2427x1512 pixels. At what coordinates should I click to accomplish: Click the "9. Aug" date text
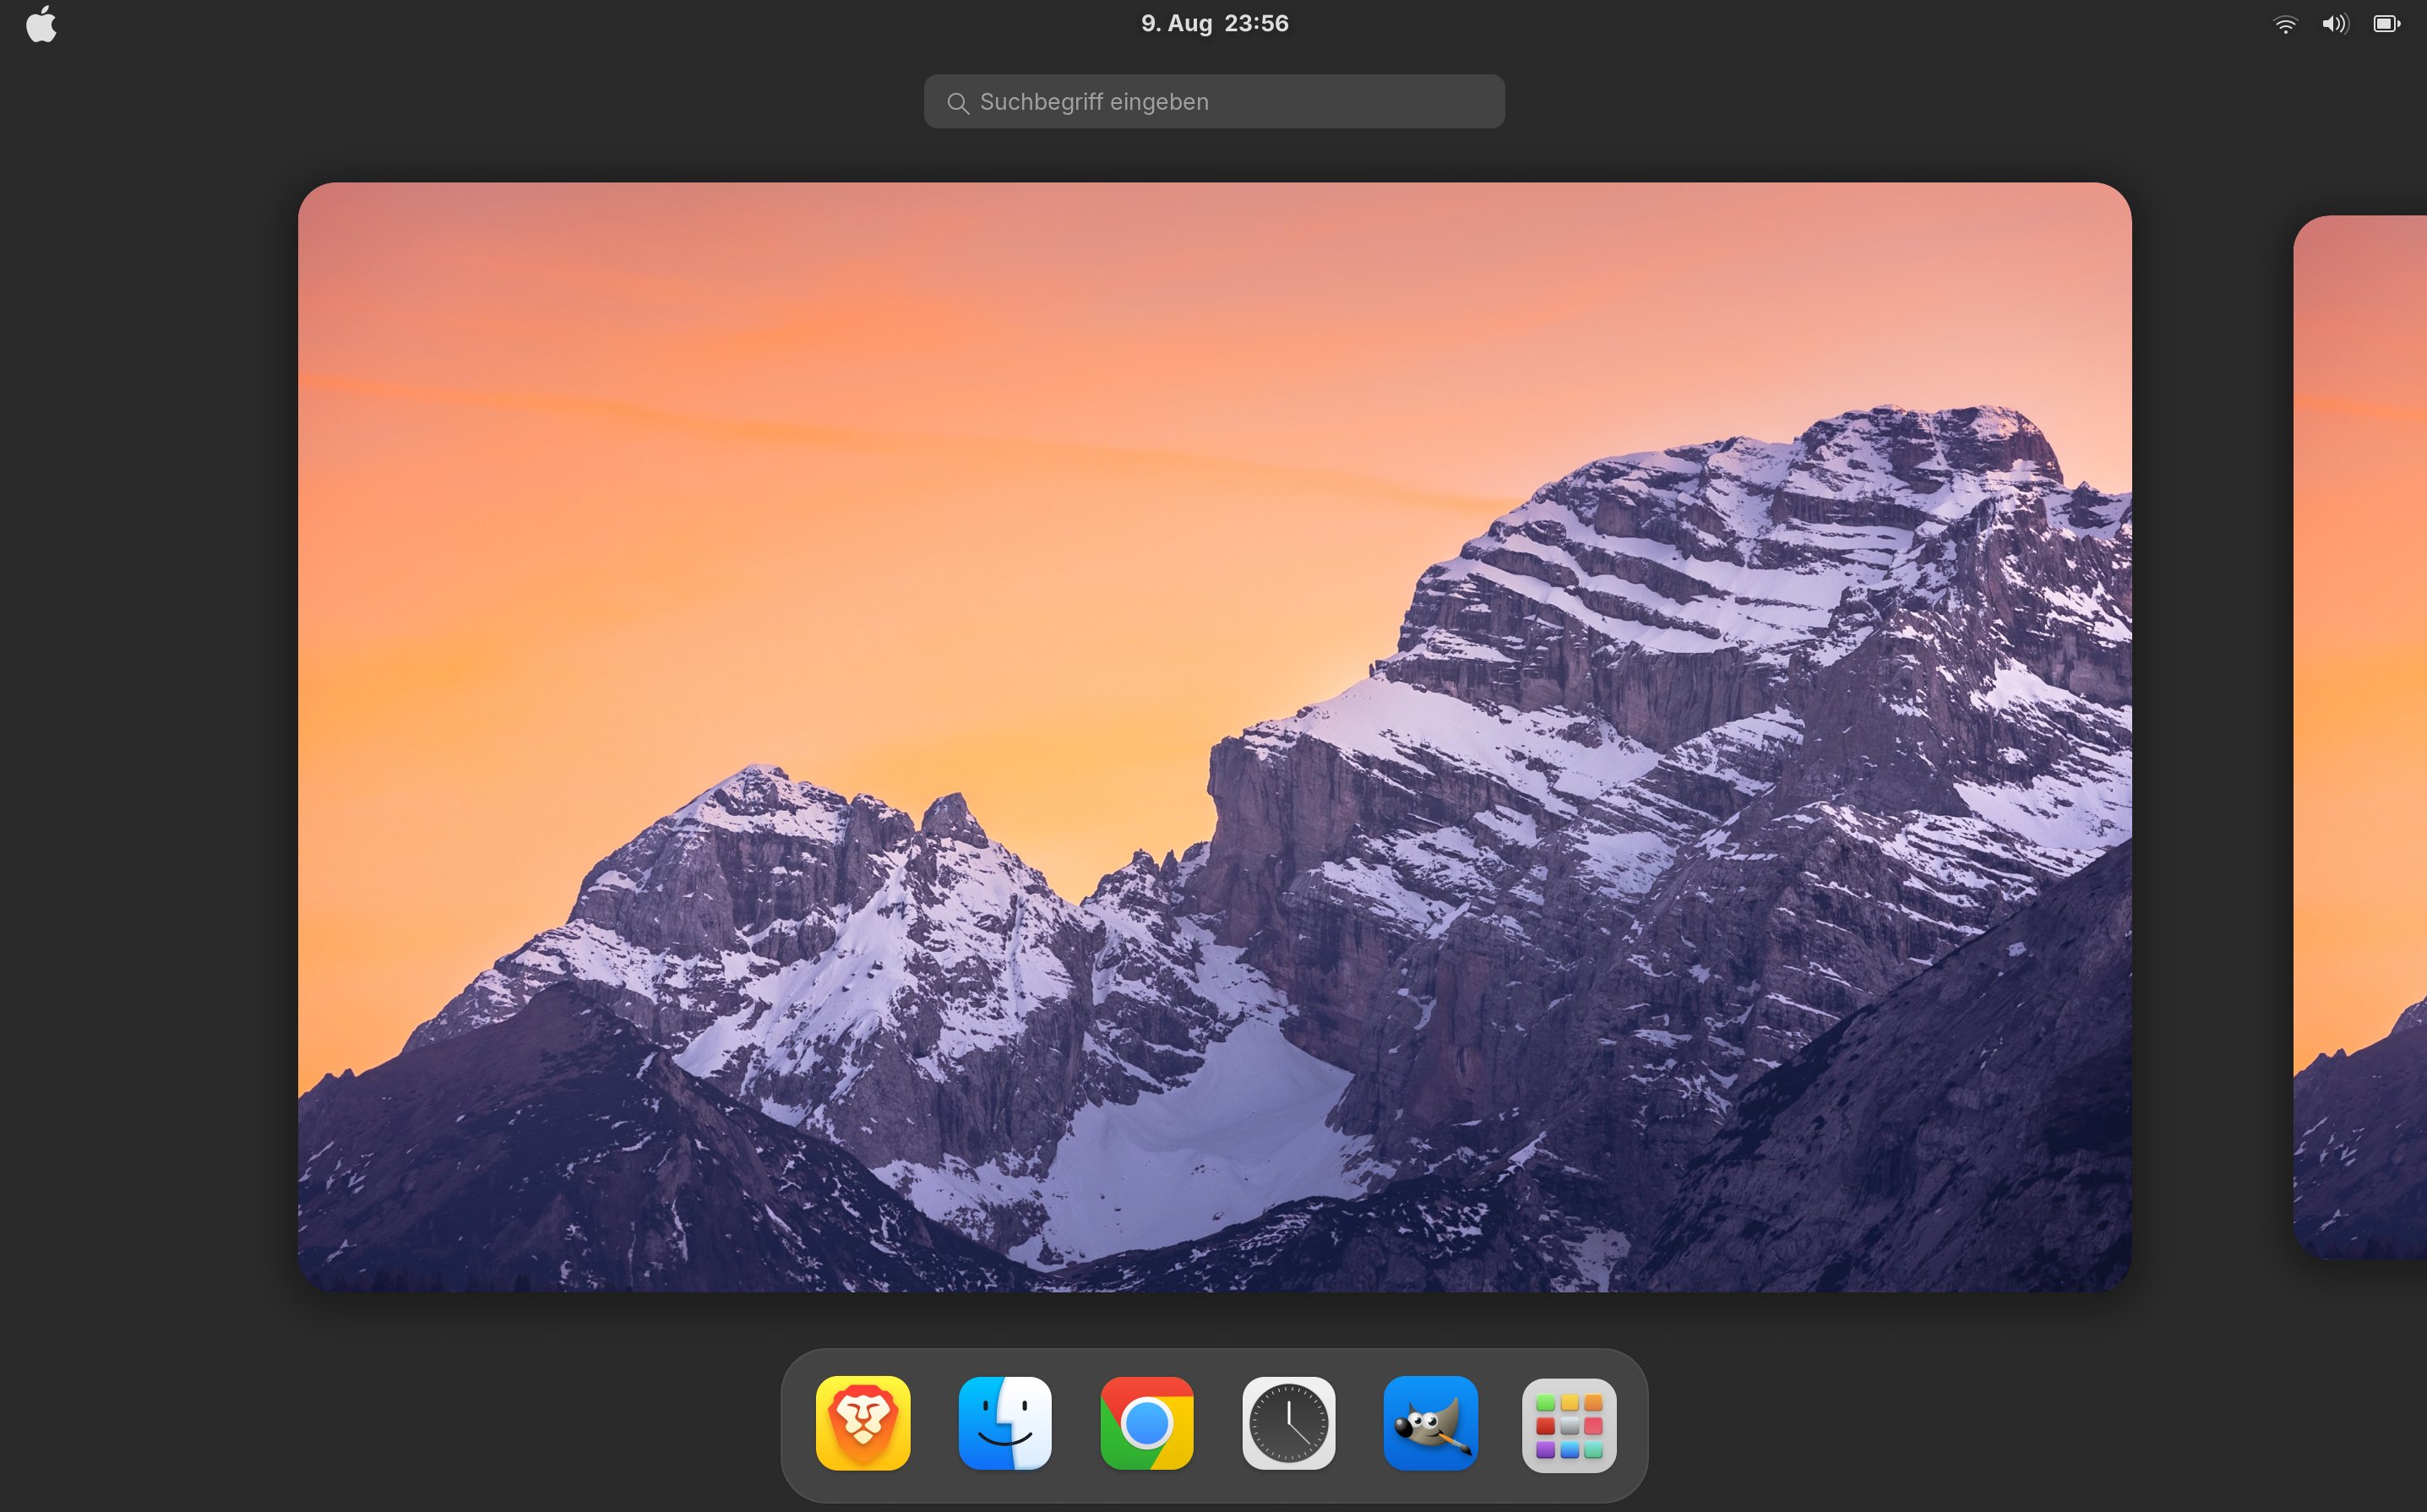[x=1176, y=24]
